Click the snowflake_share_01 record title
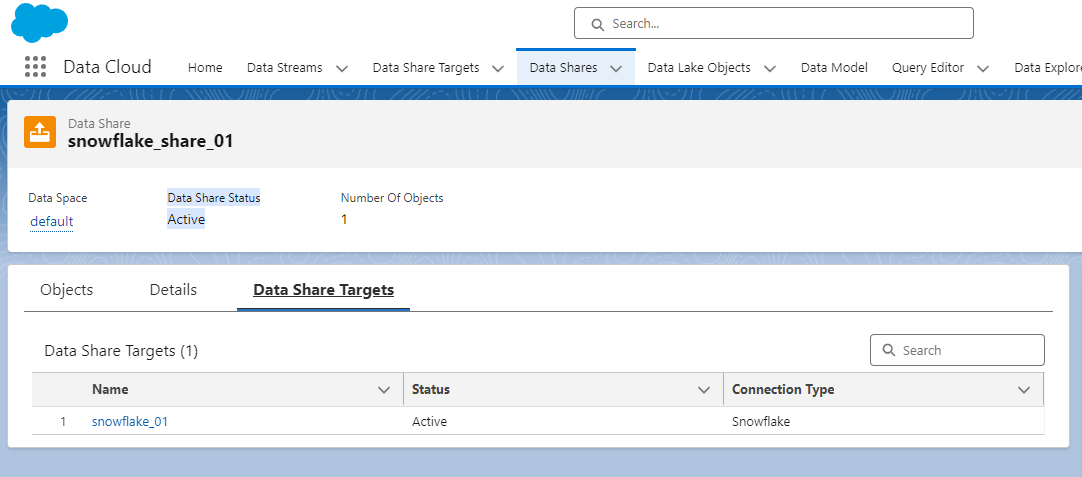This screenshot has height=477, width=1082. click(x=150, y=142)
